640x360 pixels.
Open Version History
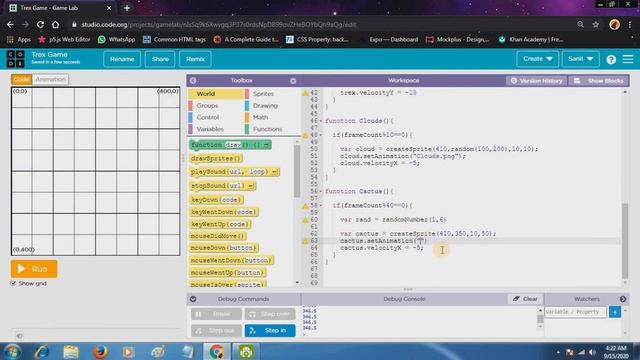click(x=536, y=81)
